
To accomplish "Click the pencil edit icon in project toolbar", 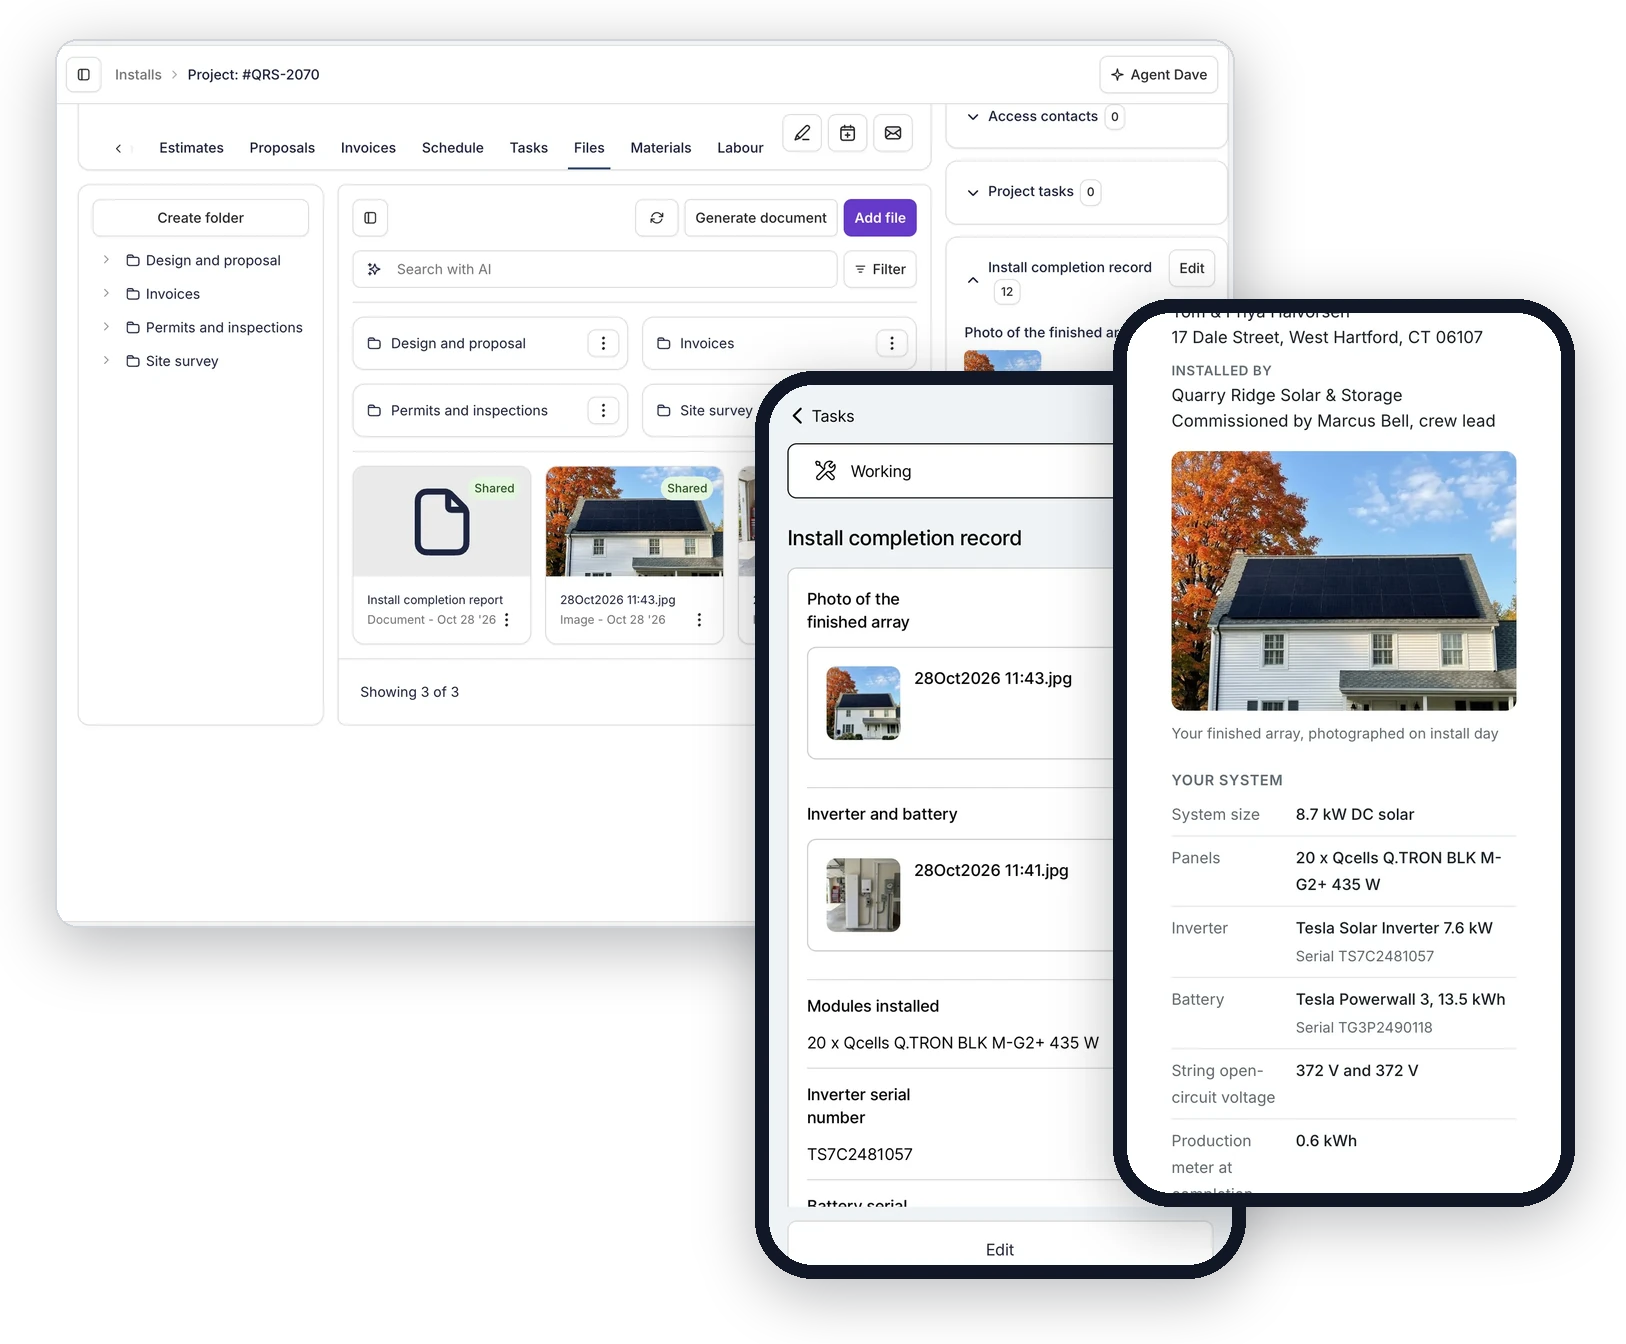I will (x=802, y=133).
